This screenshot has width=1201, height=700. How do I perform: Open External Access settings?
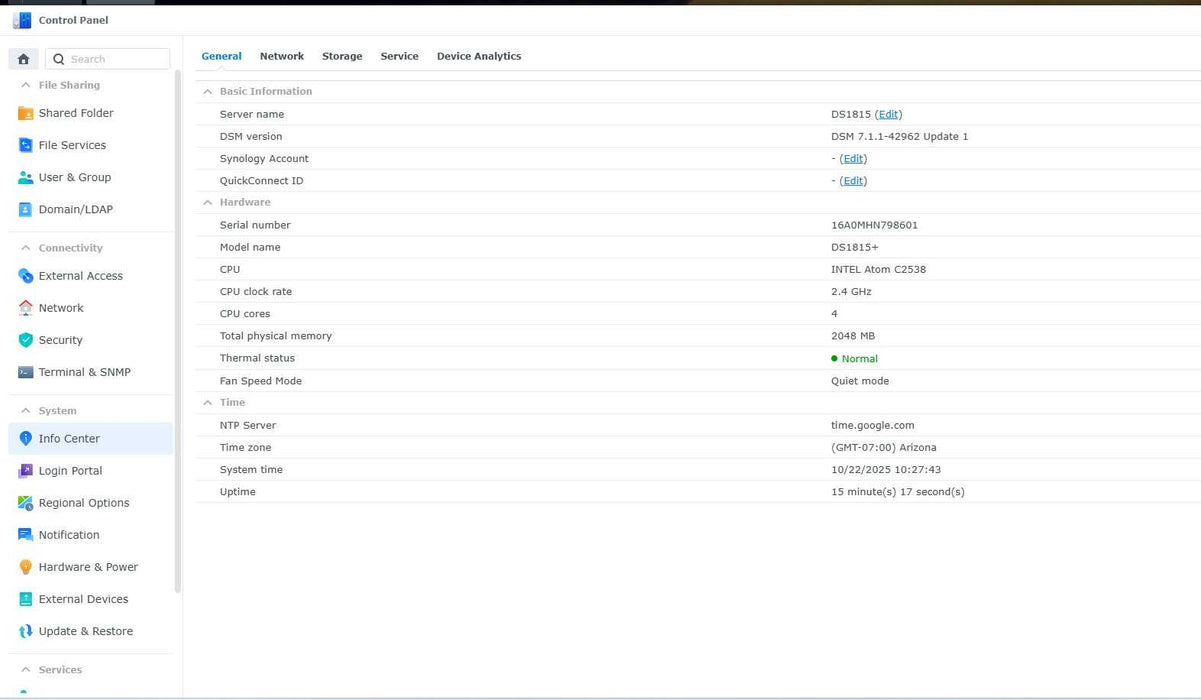click(x=79, y=276)
